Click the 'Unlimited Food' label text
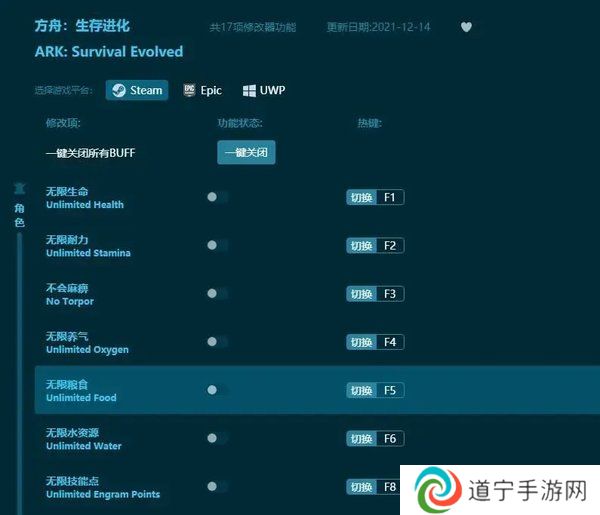The height and width of the screenshot is (515, 600). point(81,398)
